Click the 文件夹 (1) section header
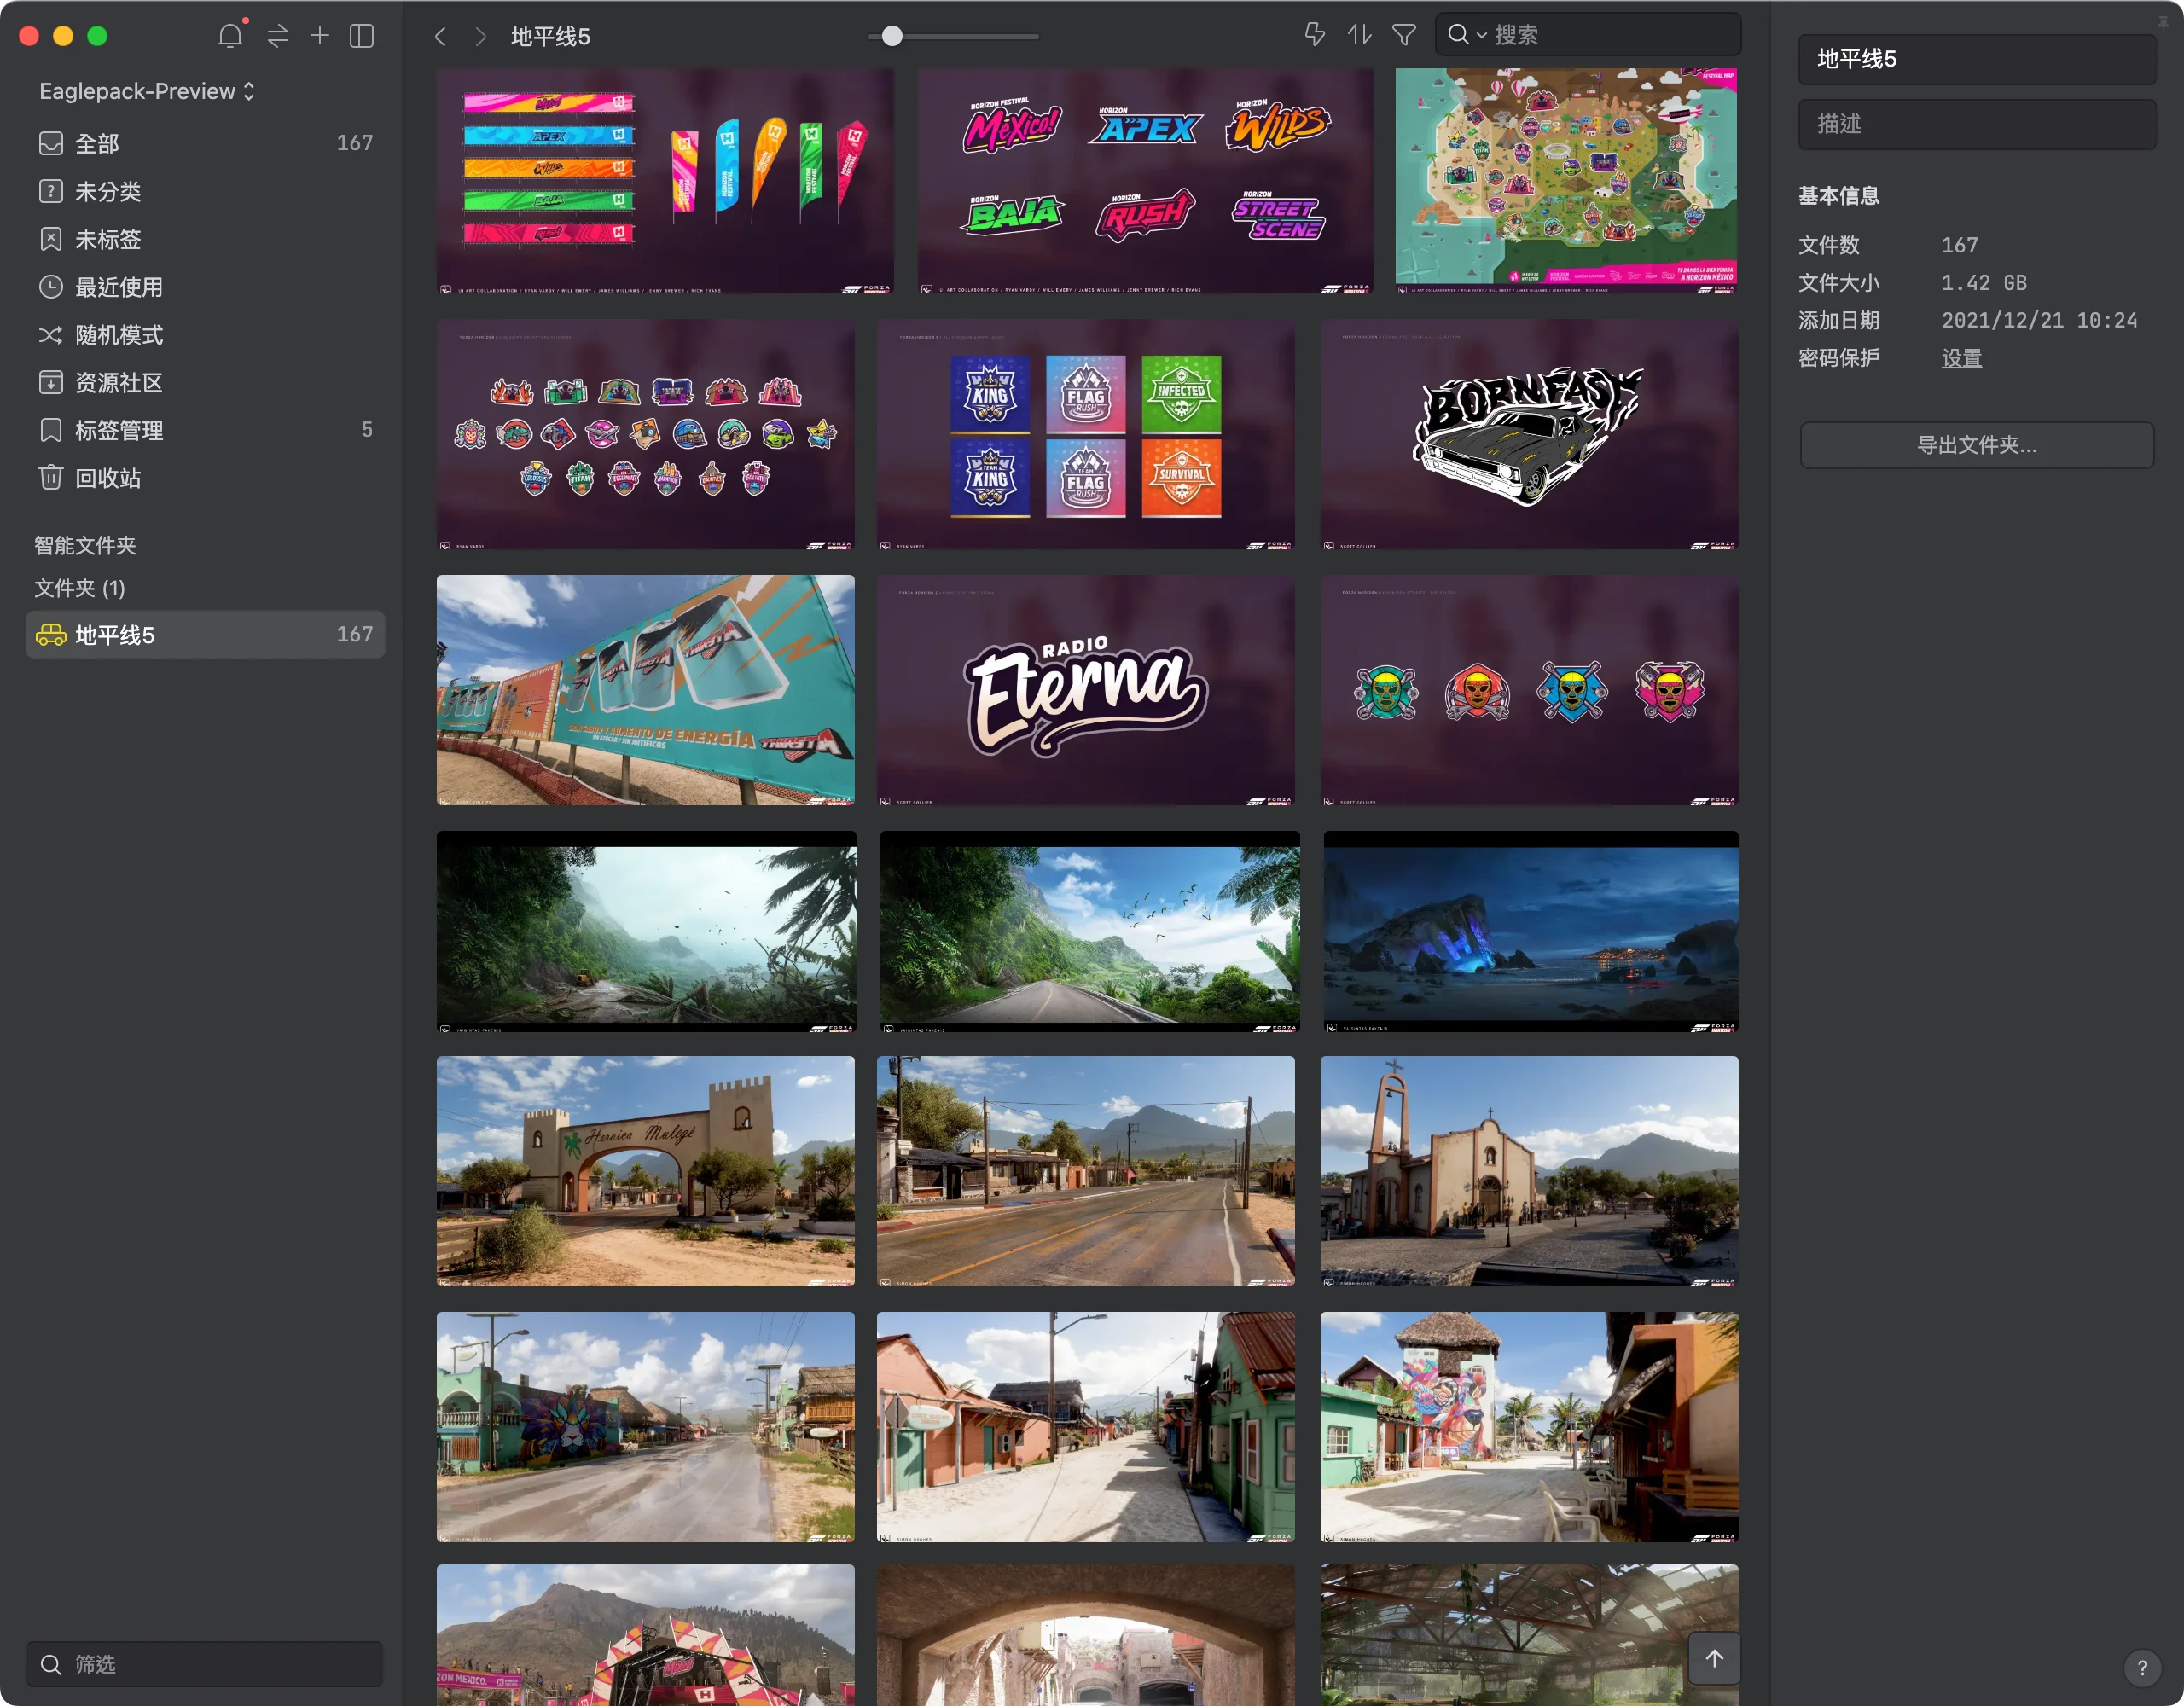The height and width of the screenshot is (1706, 2184). click(80, 588)
